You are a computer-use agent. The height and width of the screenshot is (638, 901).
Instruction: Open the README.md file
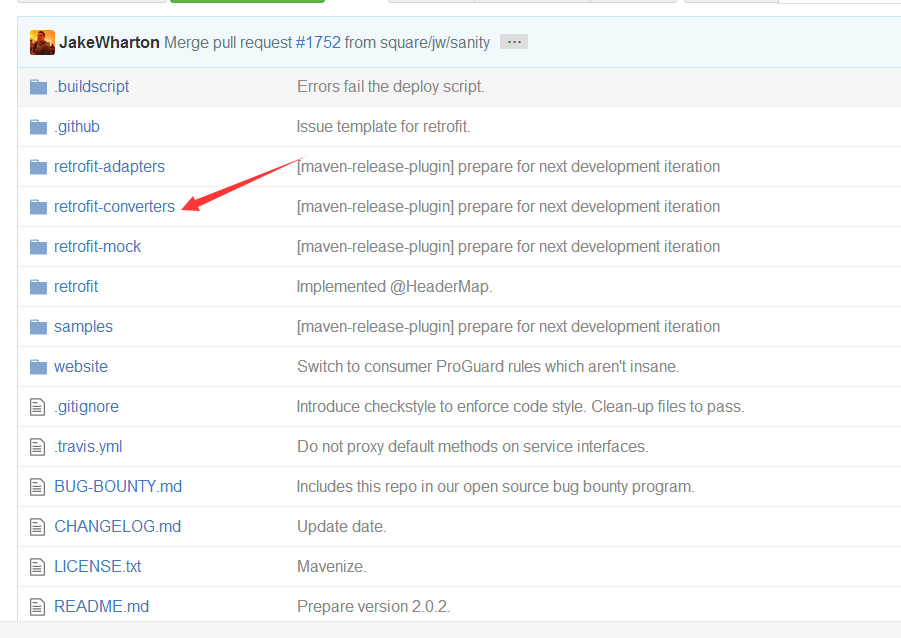(101, 606)
